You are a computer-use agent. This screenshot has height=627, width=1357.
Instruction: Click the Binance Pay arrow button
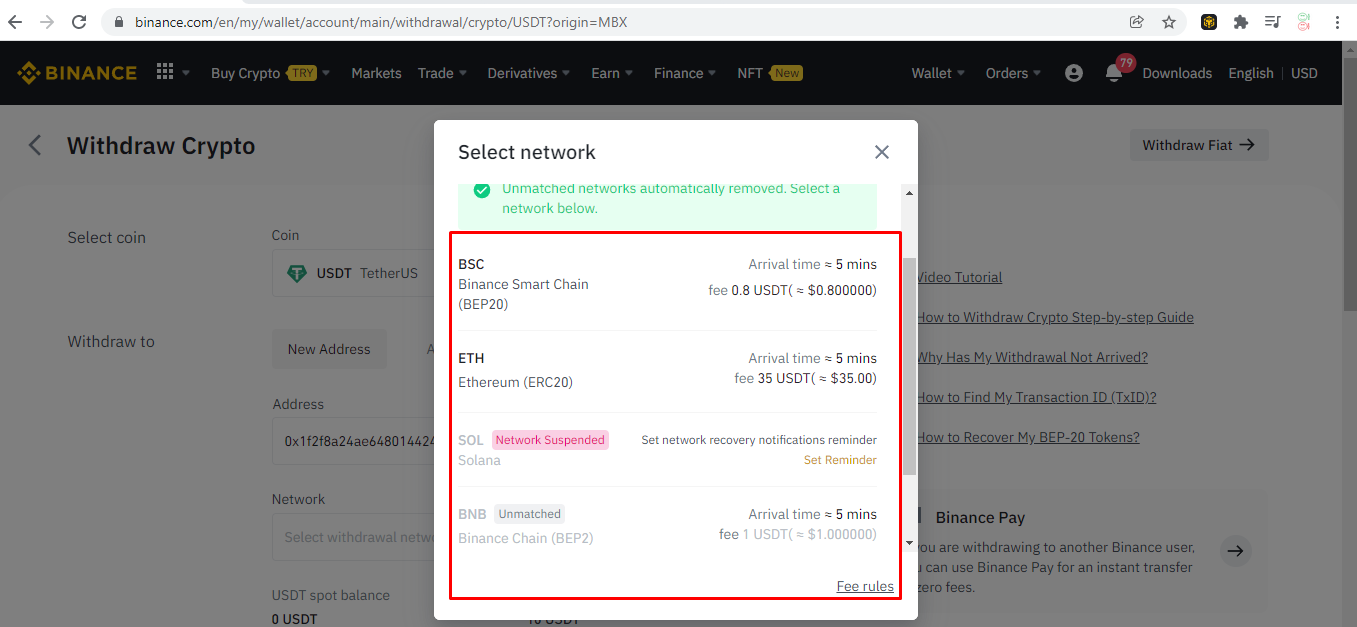tap(1236, 551)
